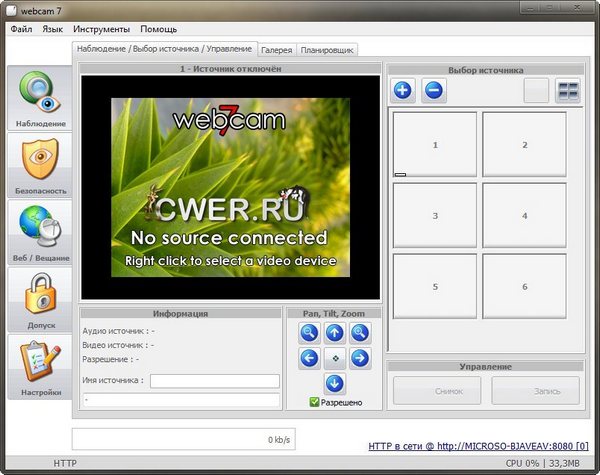The height and width of the screenshot is (475, 600).
Task: Tilt the camera down with the arrow
Action: click(335, 383)
